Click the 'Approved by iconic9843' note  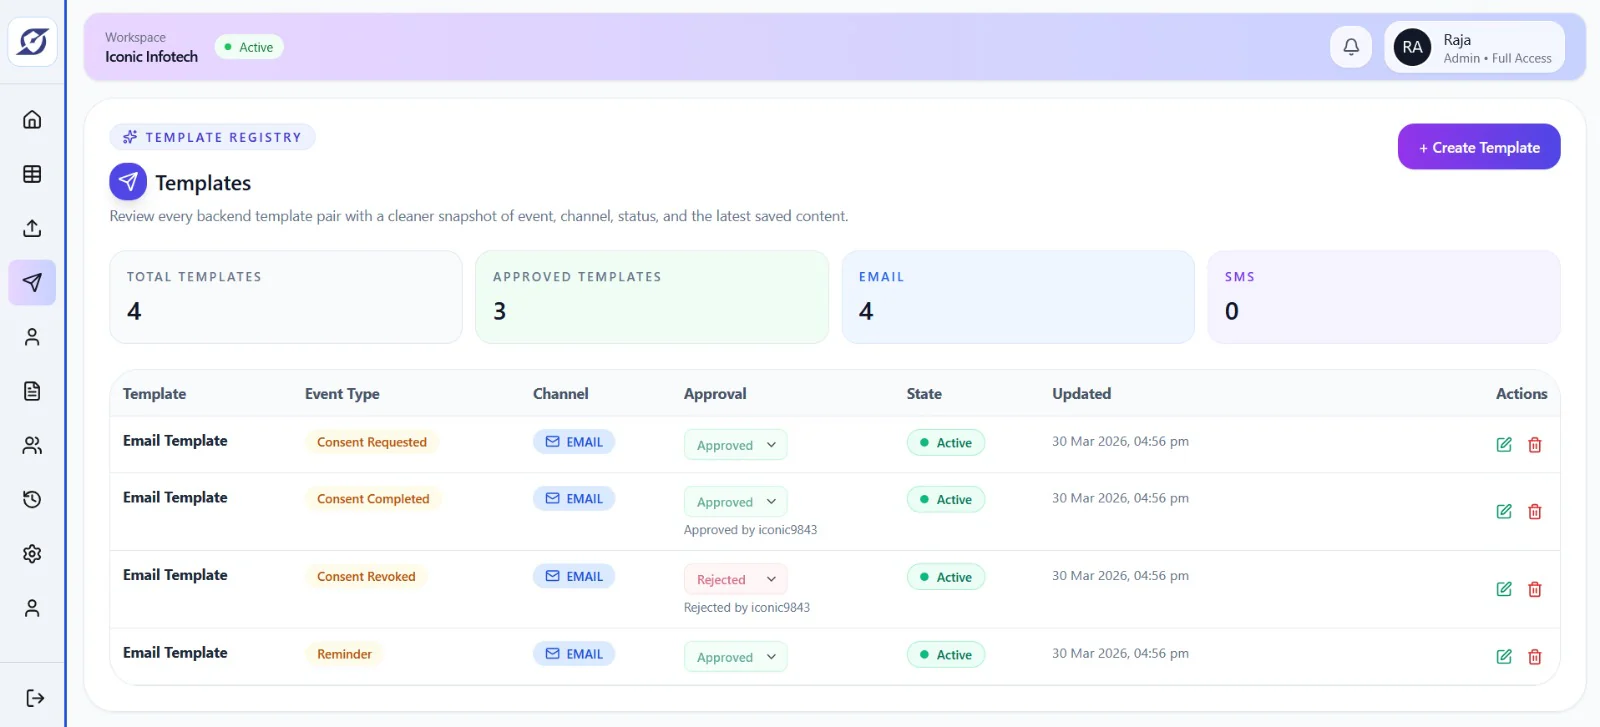coord(750,530)
